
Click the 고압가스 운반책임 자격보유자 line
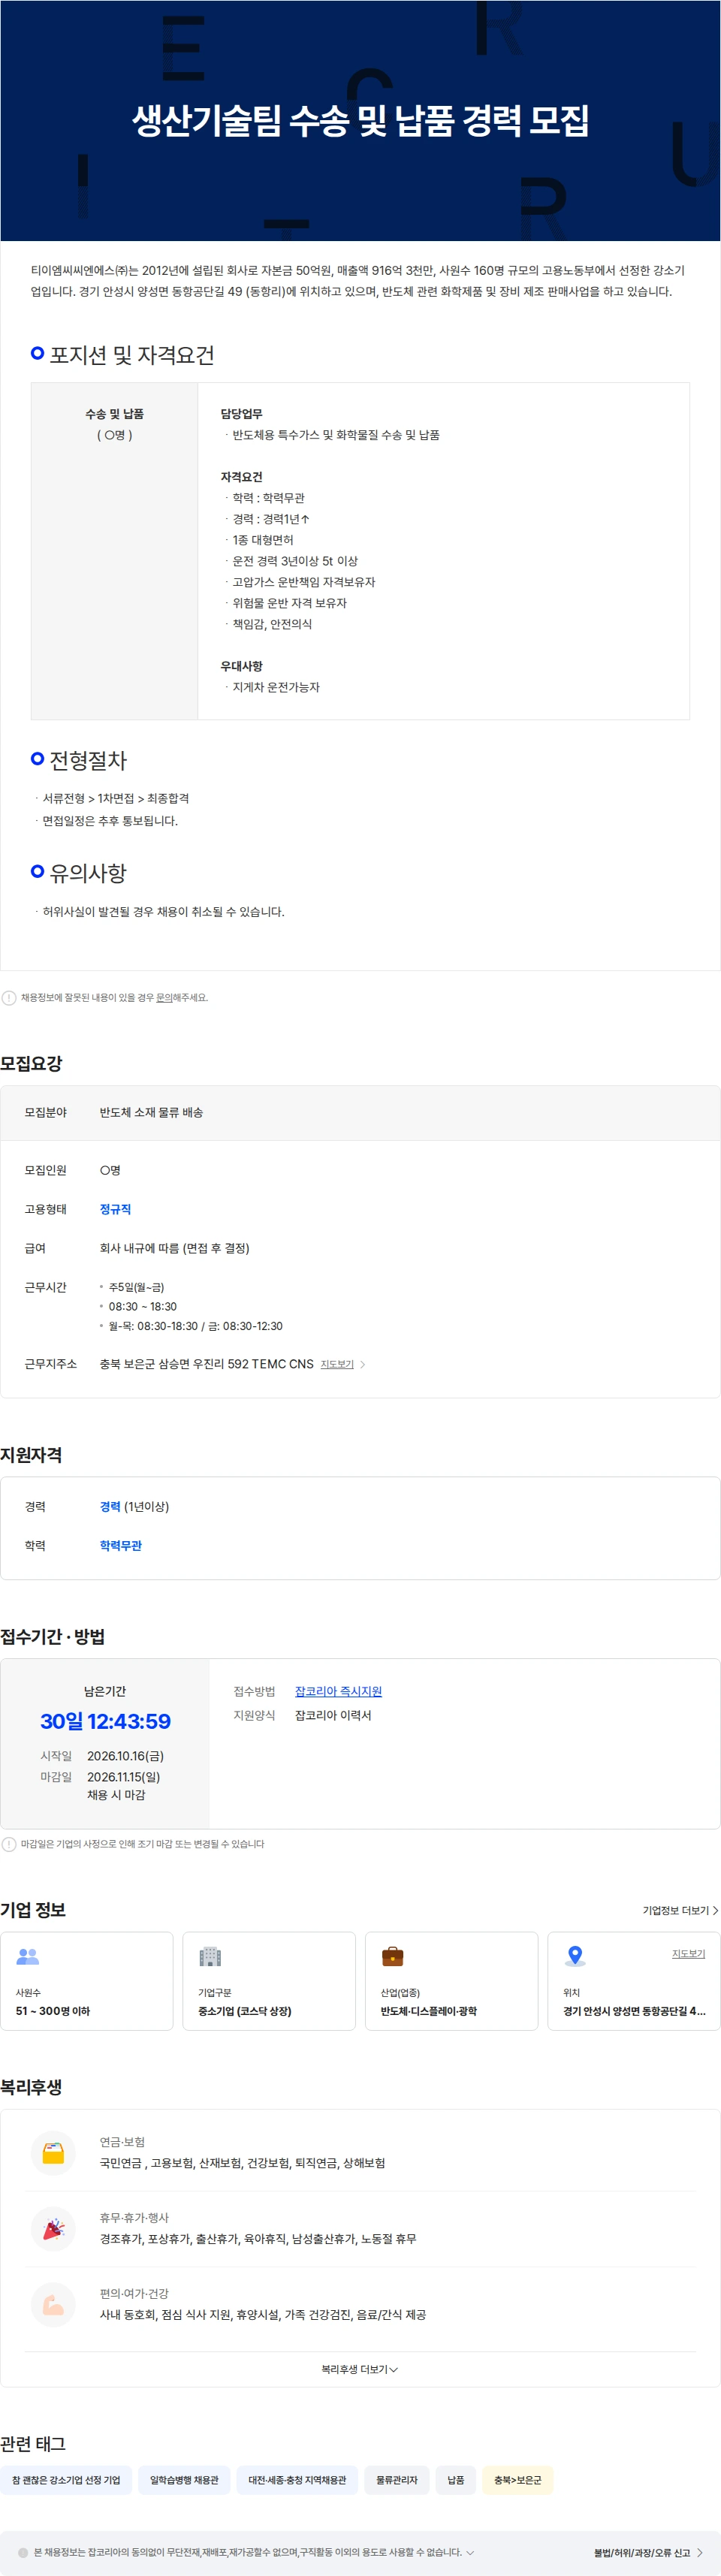pyautogui.click(x=304, y=582)
